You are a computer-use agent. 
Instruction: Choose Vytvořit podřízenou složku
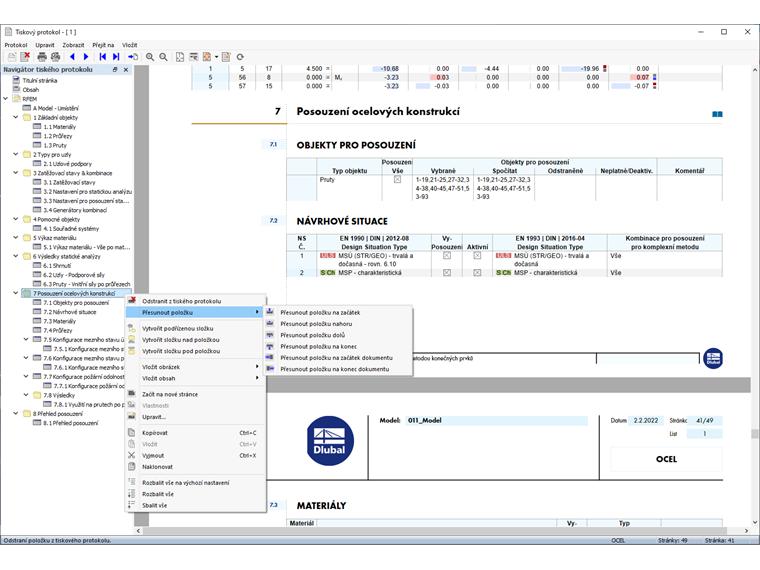[196, 328]
